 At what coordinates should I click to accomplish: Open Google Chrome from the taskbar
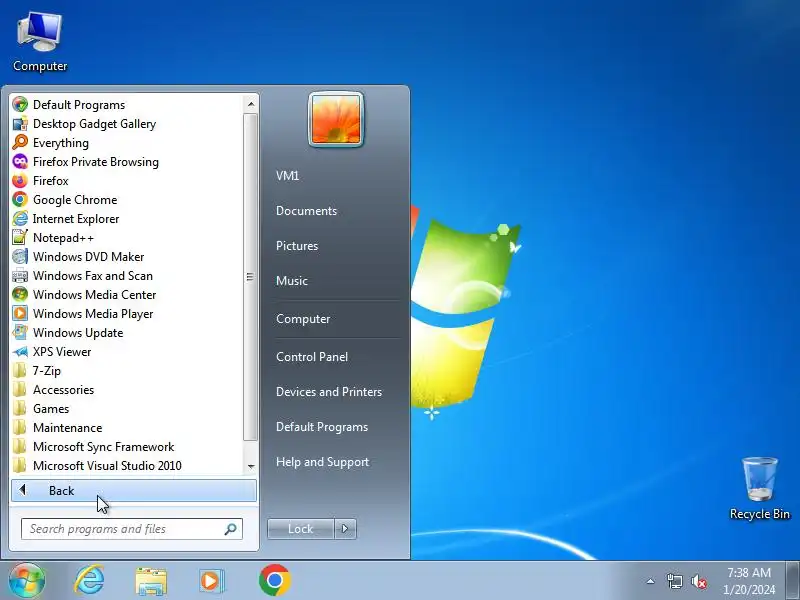[275, 581]
